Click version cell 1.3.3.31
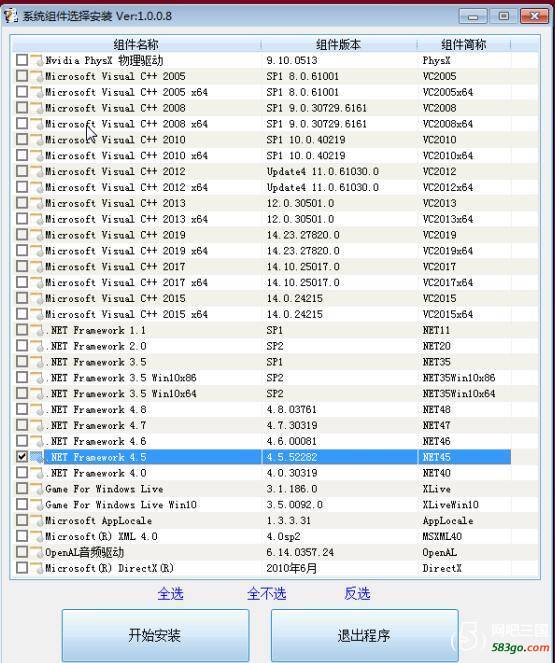 (x=288, y=521)
